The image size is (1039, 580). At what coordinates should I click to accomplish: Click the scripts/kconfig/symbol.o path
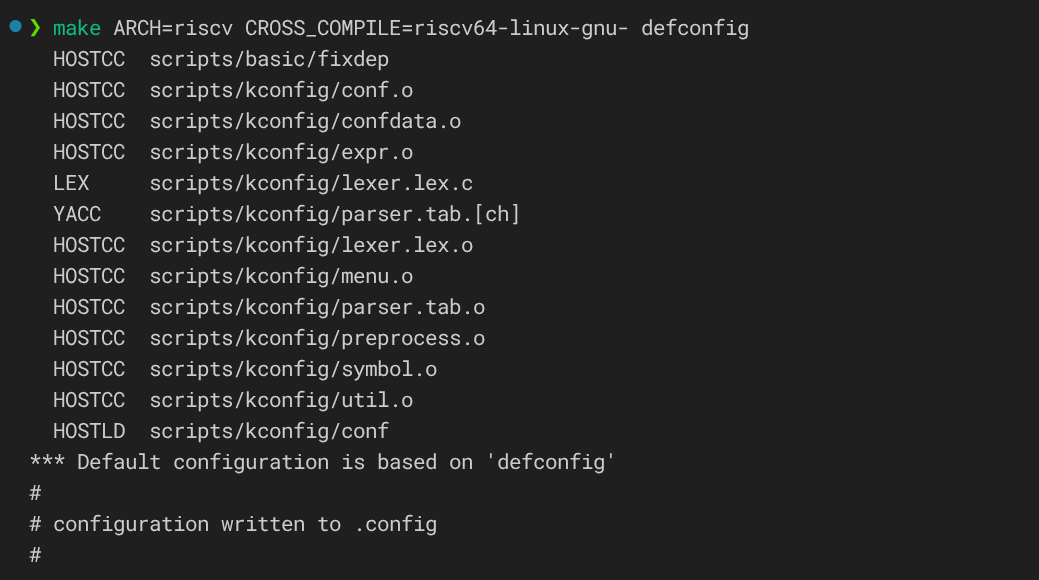click(x=293, y=369)
